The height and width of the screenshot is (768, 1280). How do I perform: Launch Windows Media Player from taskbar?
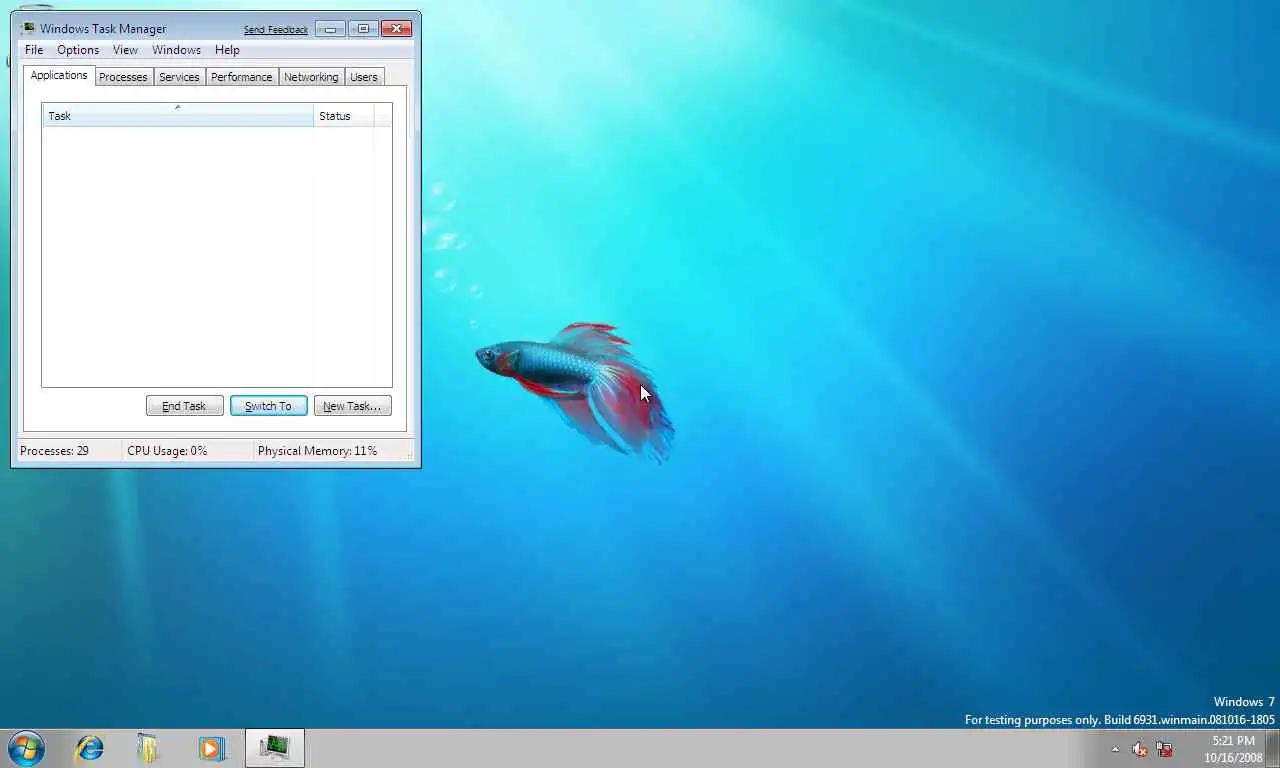(x=212, y=748)
